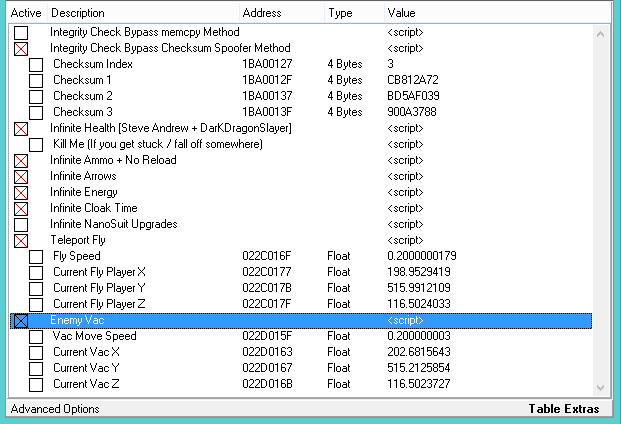Toggle Current Fly Player Y checkbox
Viewport: 621px width, 424px height.
[x=36, y=289]
